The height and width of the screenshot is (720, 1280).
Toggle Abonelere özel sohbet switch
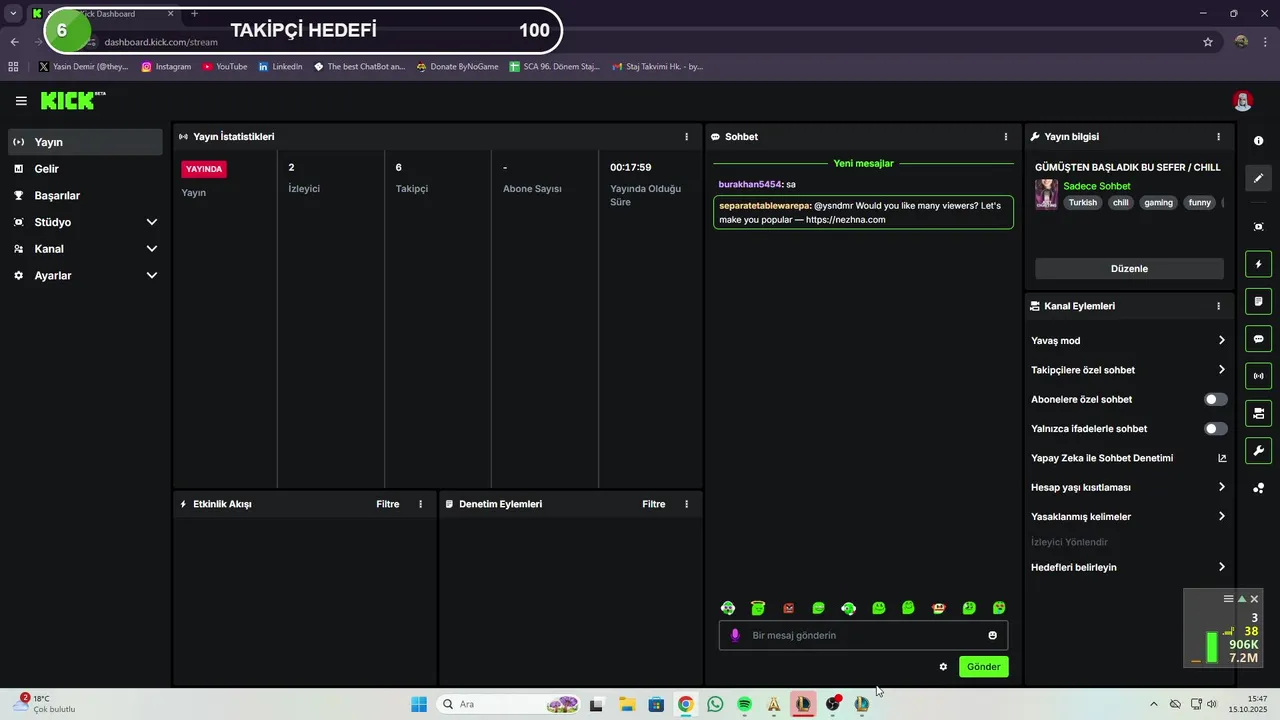point(1215,399)
